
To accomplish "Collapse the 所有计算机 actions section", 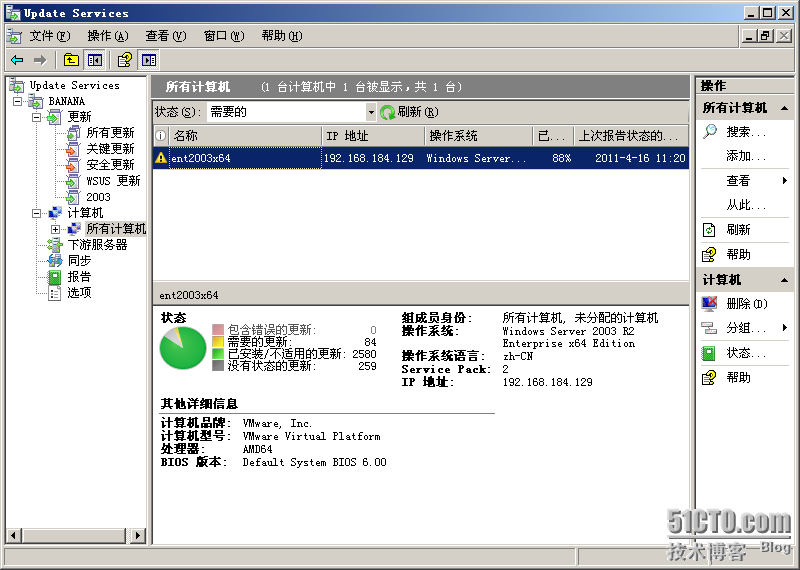I will click(784, 108).
